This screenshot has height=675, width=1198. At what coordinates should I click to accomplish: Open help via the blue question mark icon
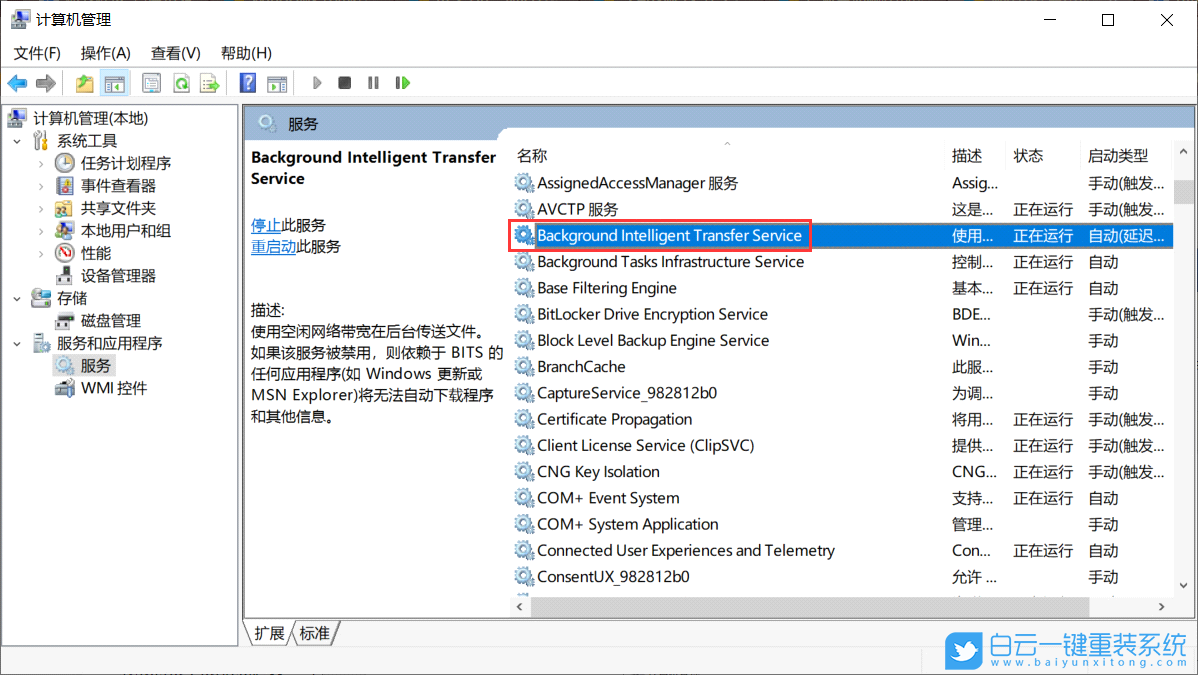click(x=247, y=83)
